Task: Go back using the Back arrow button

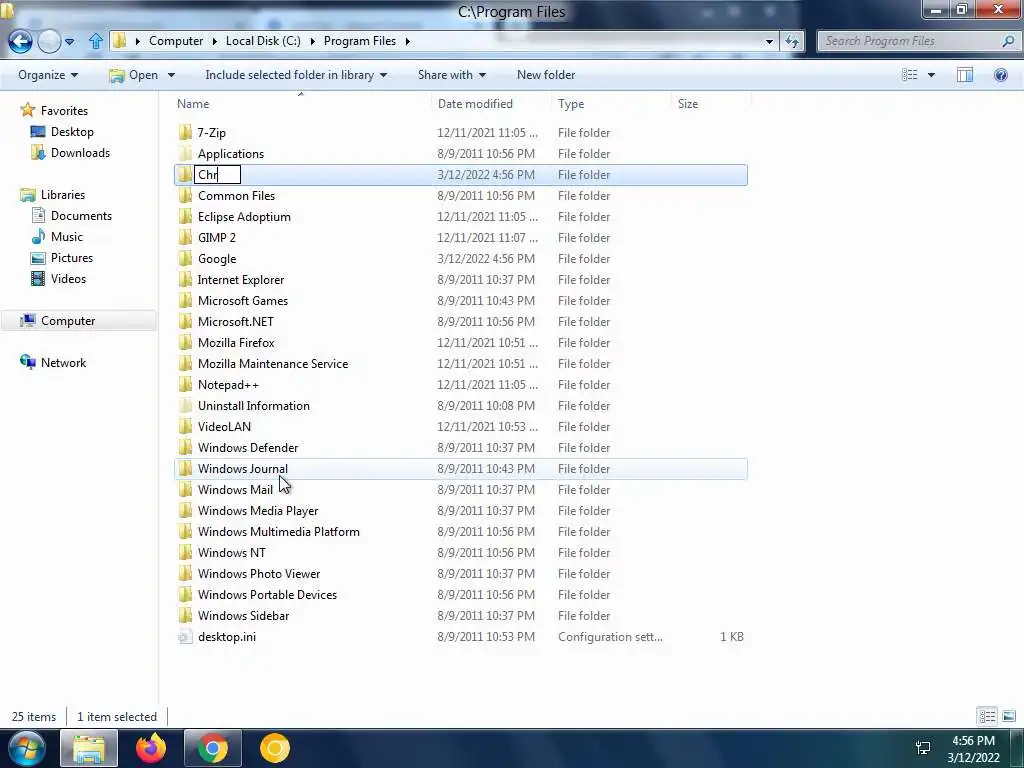Action: point(20,41)
